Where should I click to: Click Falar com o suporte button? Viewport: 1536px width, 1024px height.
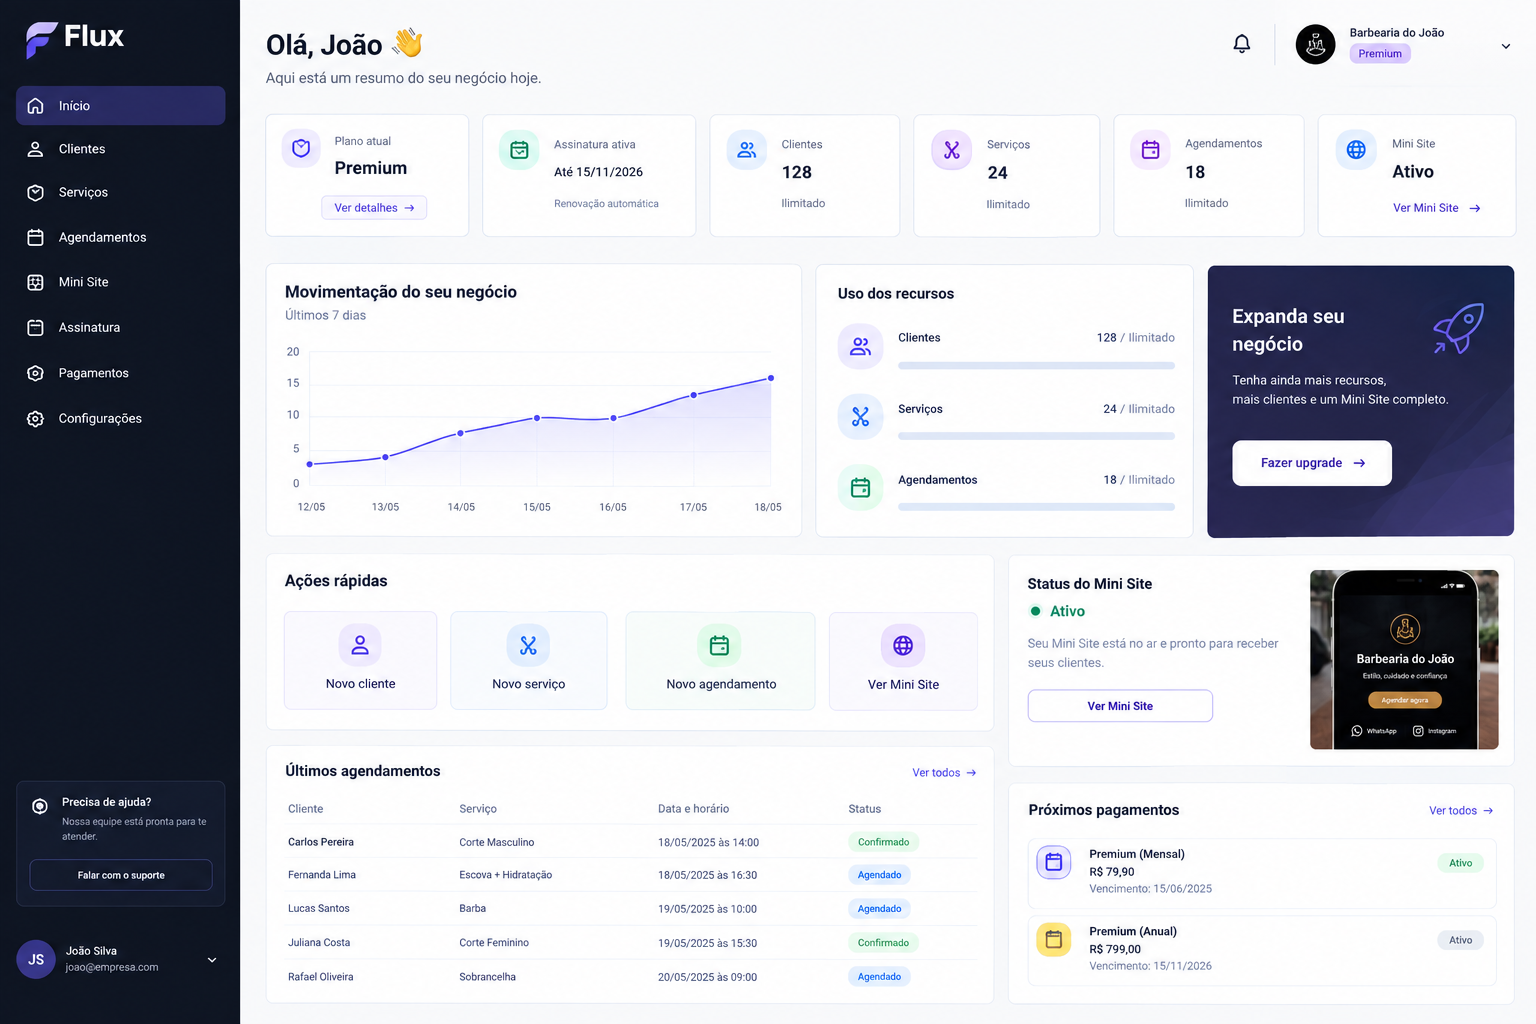click(x=121, y=875)
